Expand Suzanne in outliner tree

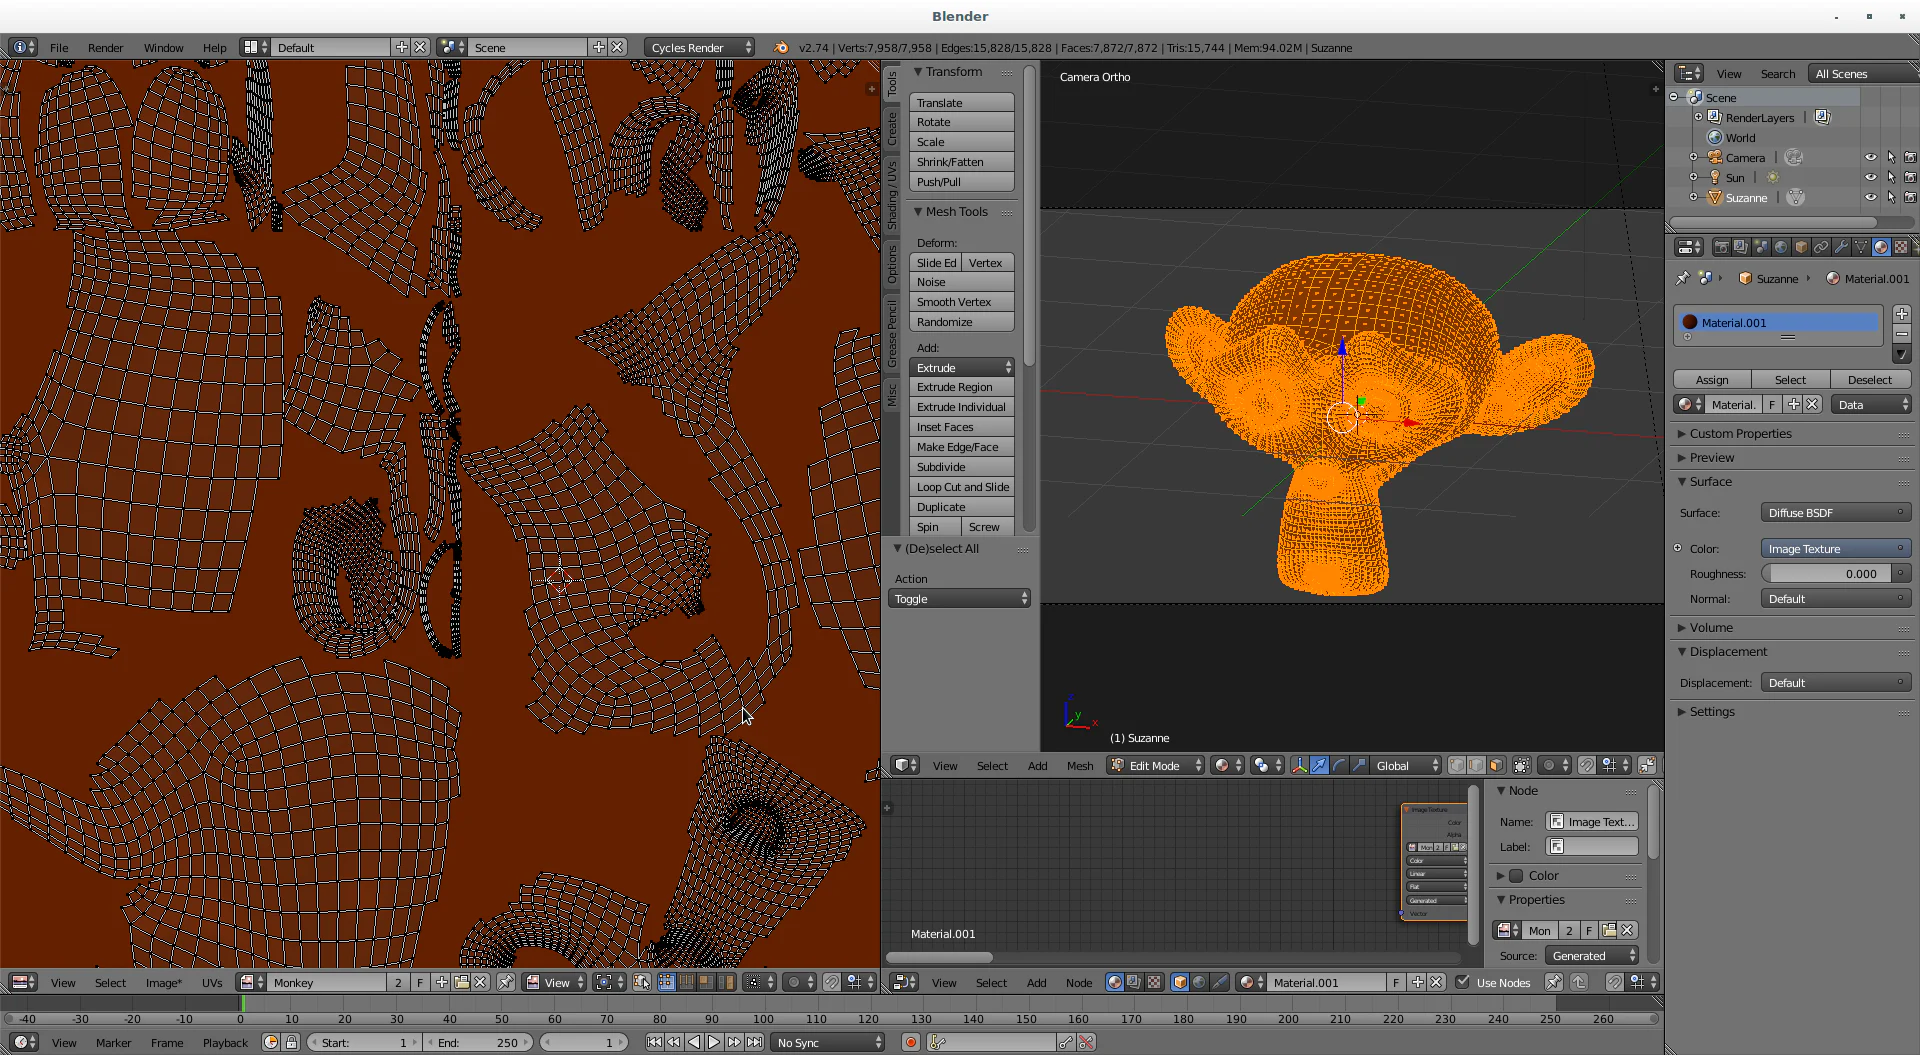(1693, 197)
